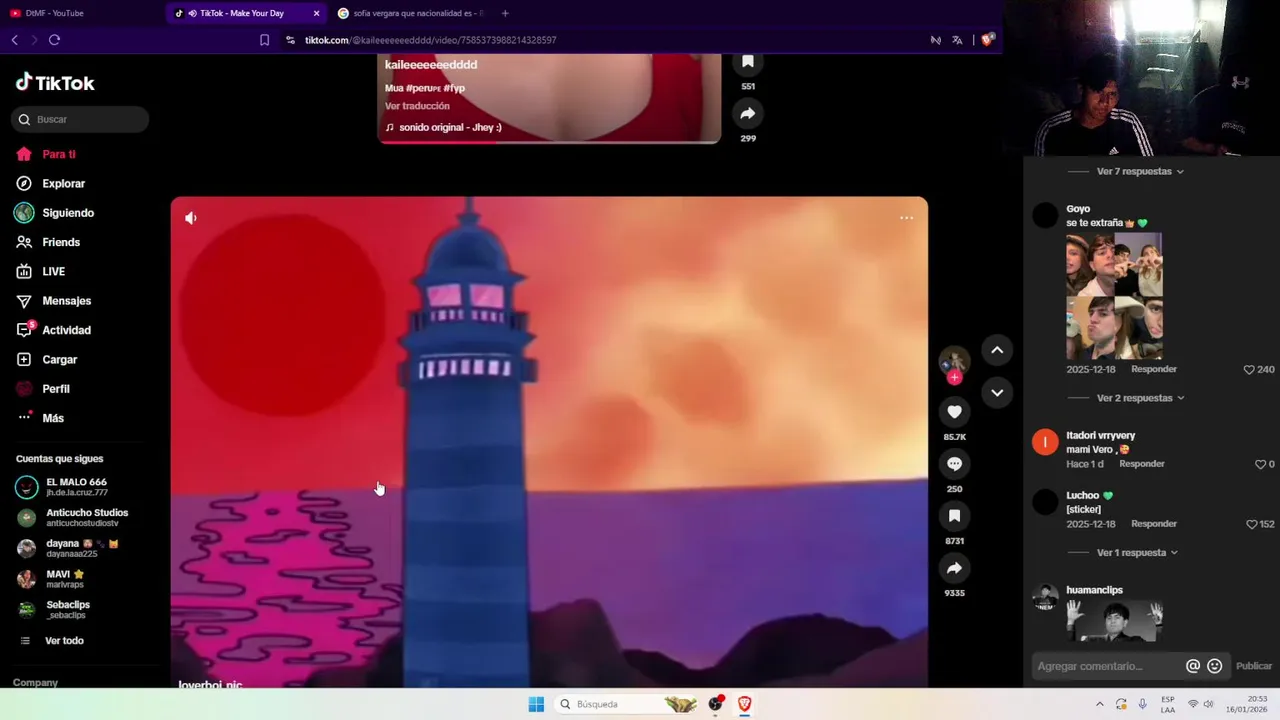Click the tiktok.com address bar URL
This screenshot has width=1280, height=720.
(430, 40)
